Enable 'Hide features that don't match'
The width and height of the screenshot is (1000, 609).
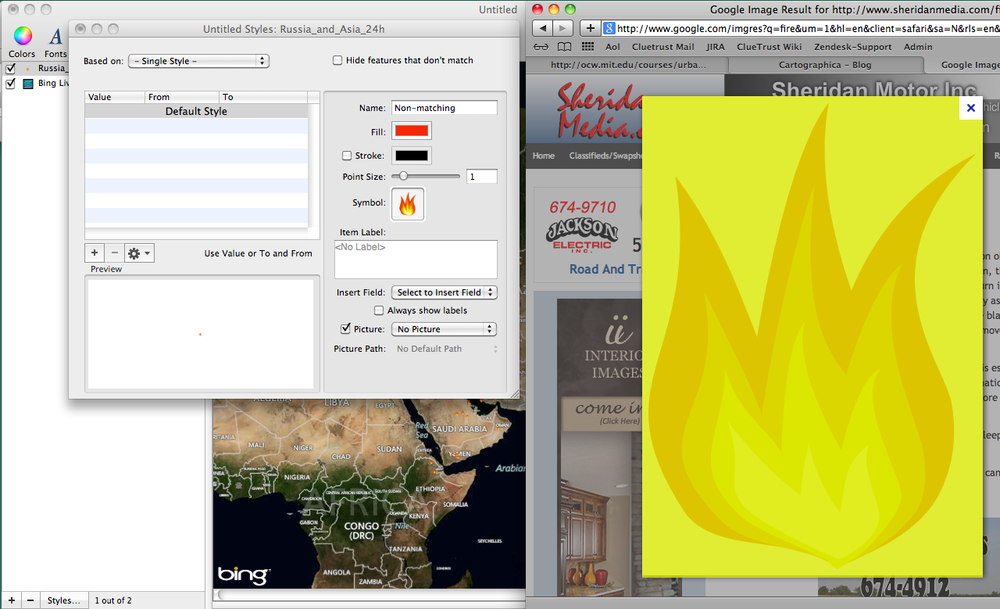pos(338,60)
